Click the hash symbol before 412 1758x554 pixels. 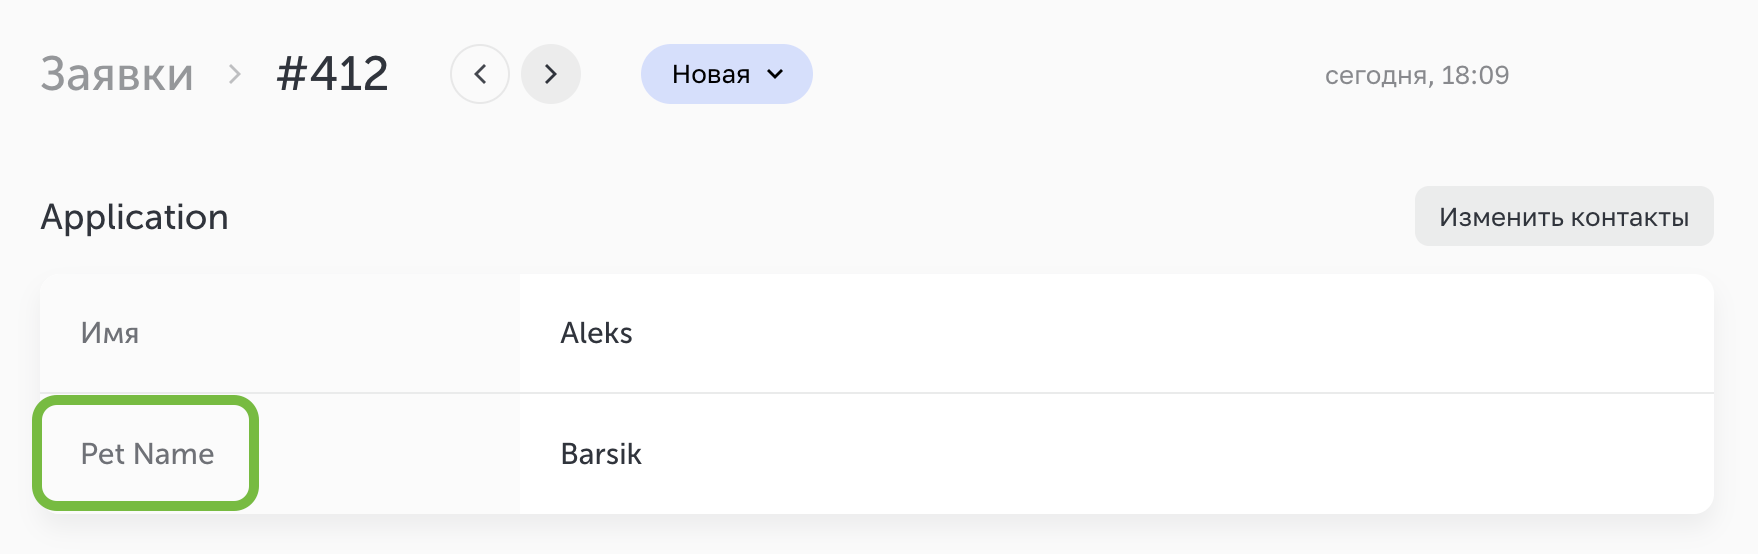[x=291, y=74]
